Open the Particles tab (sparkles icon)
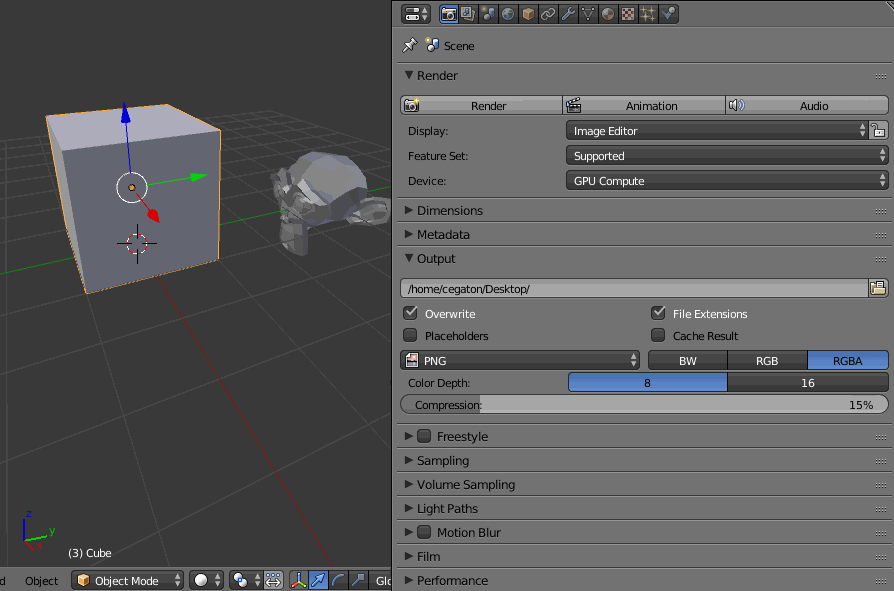The width and height of the screenshot is (894, 591). [647, 13]
